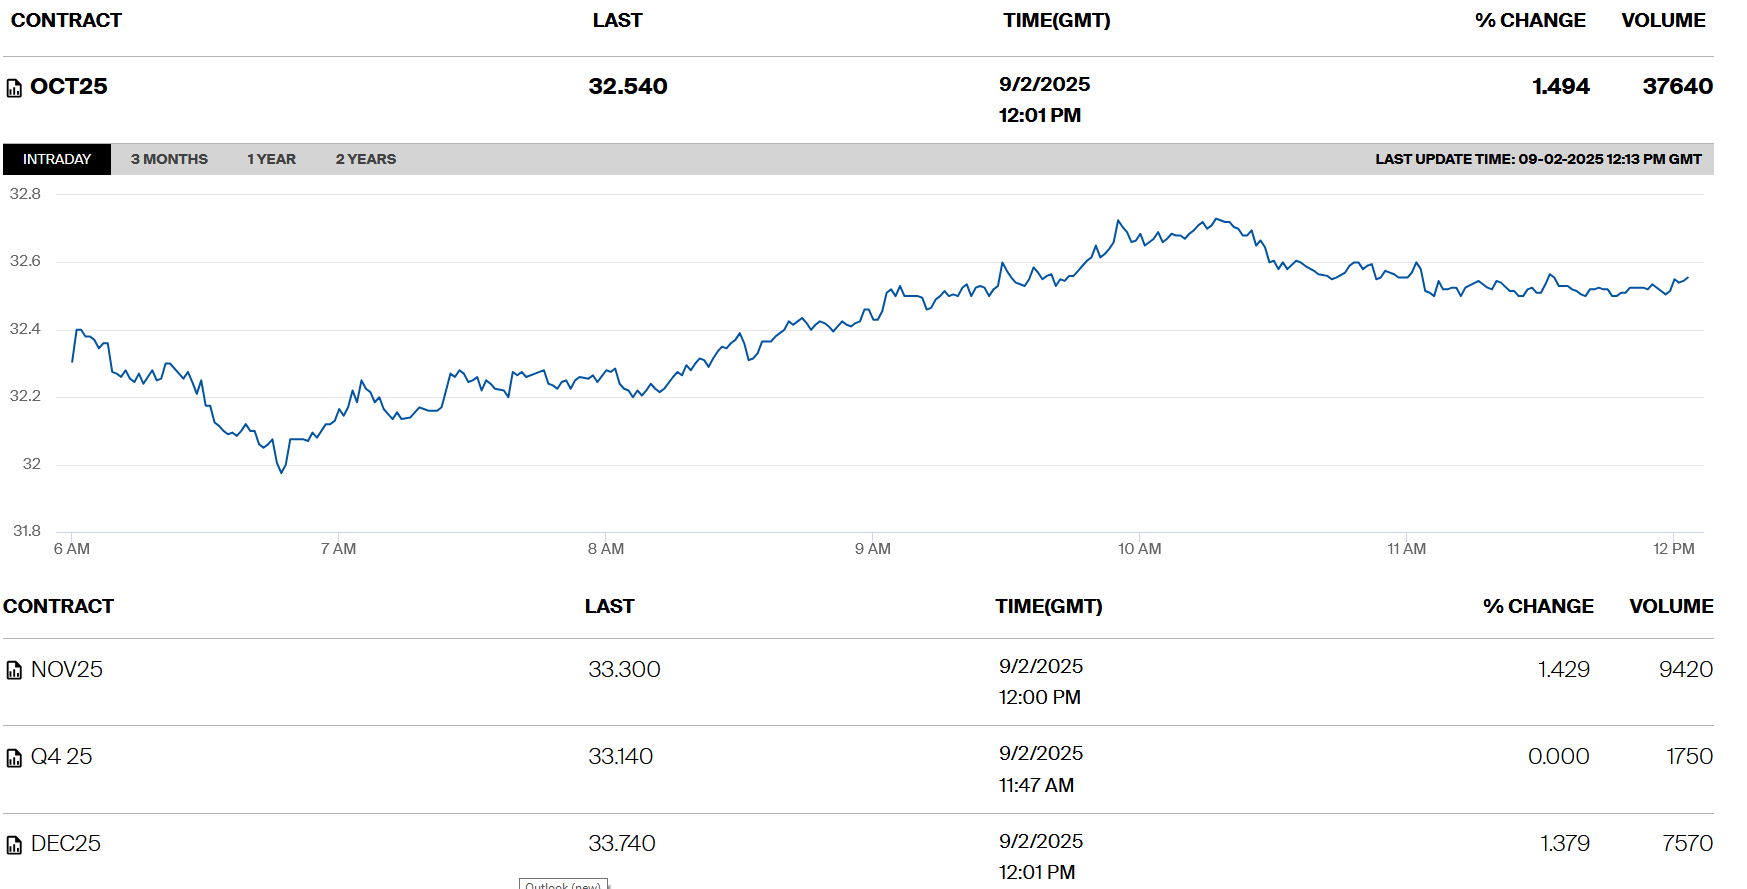Click the chart icon beside NOV25
Image resolution: width=1747 pixels, height=889 pixels.
14,670
